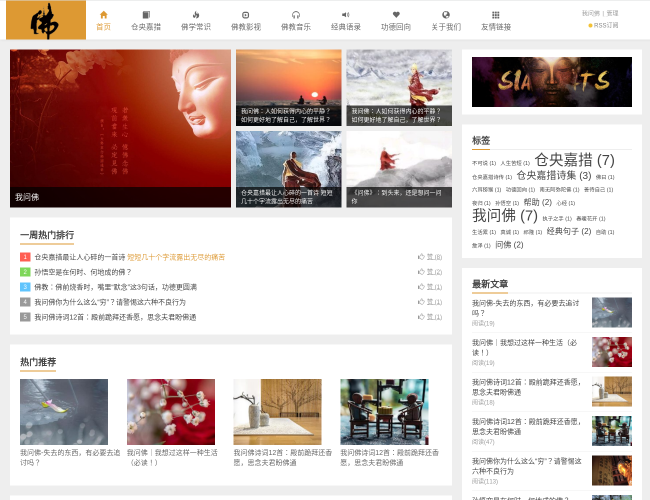This screenshot has width=650, height=500.
Task: Open 佛教音乐 headphone icon
Action: [296, 15]
